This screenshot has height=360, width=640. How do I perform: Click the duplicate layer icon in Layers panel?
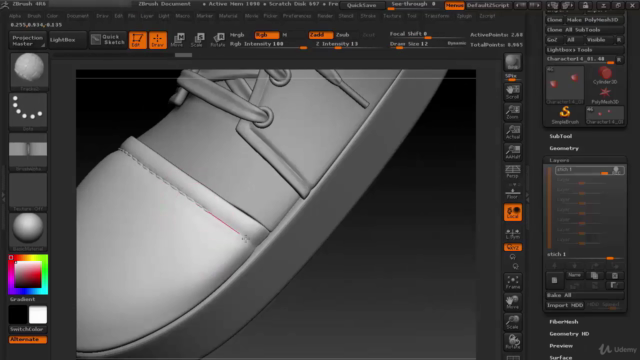click(594, 276)
